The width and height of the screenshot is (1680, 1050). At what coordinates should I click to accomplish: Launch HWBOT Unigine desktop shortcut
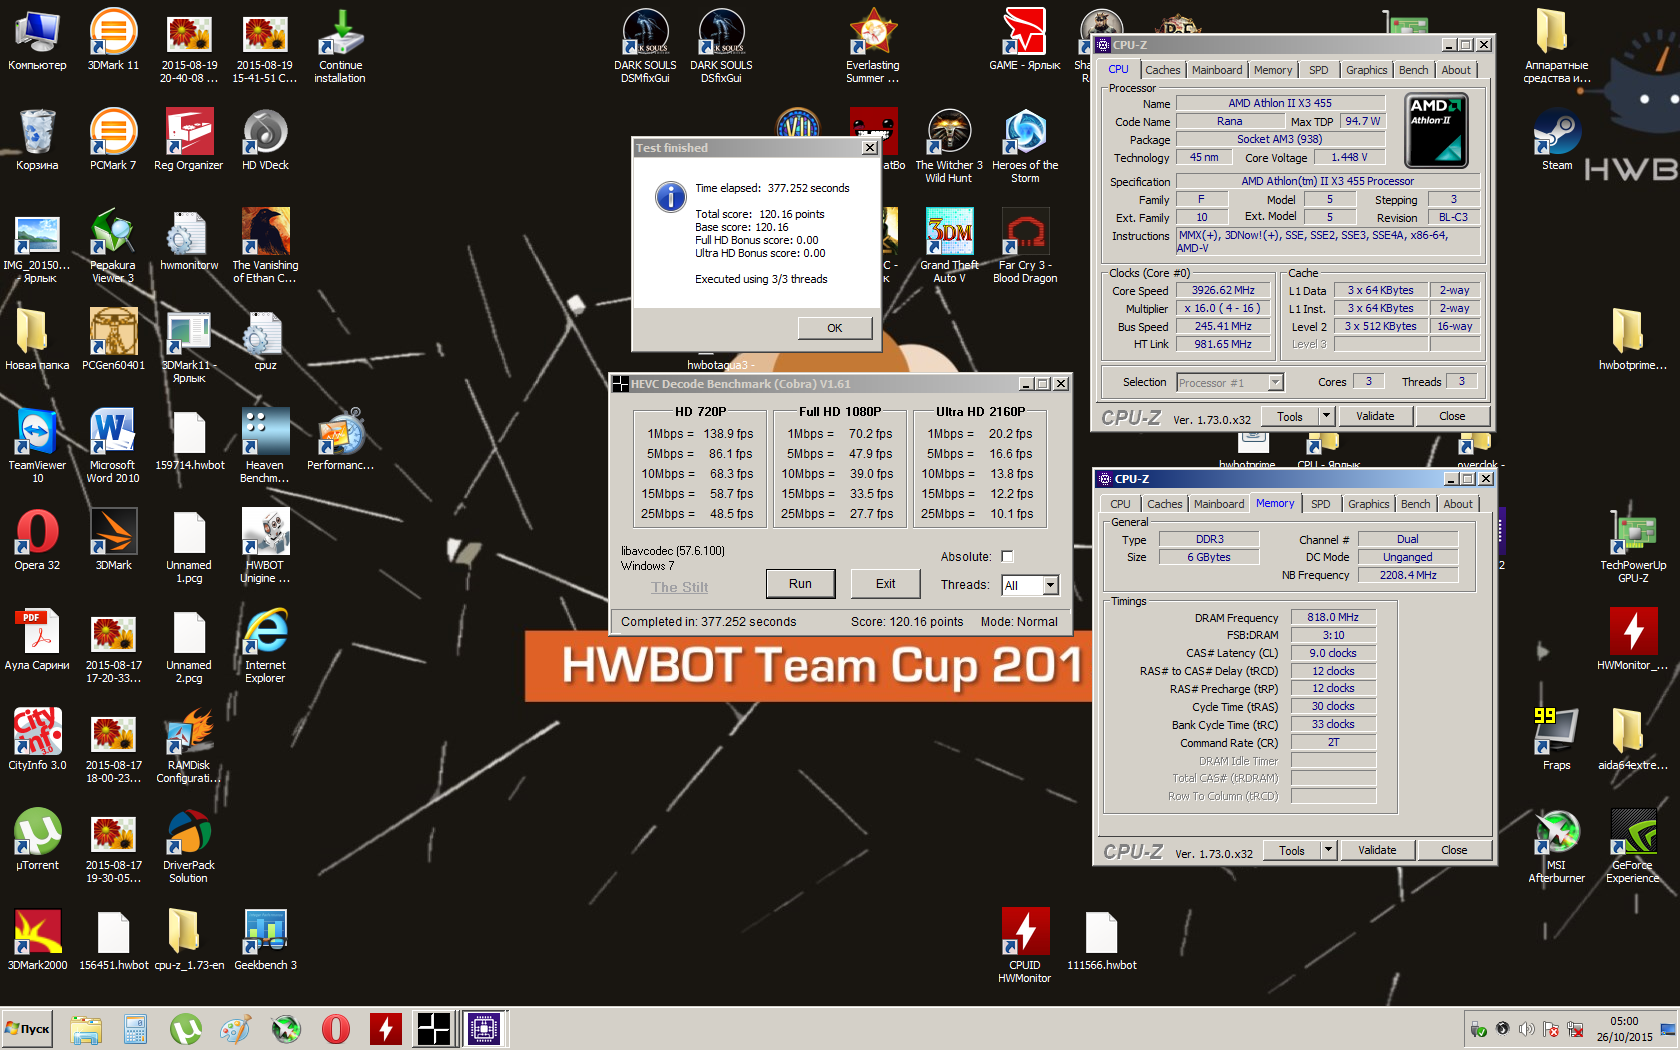click(265, 546)
